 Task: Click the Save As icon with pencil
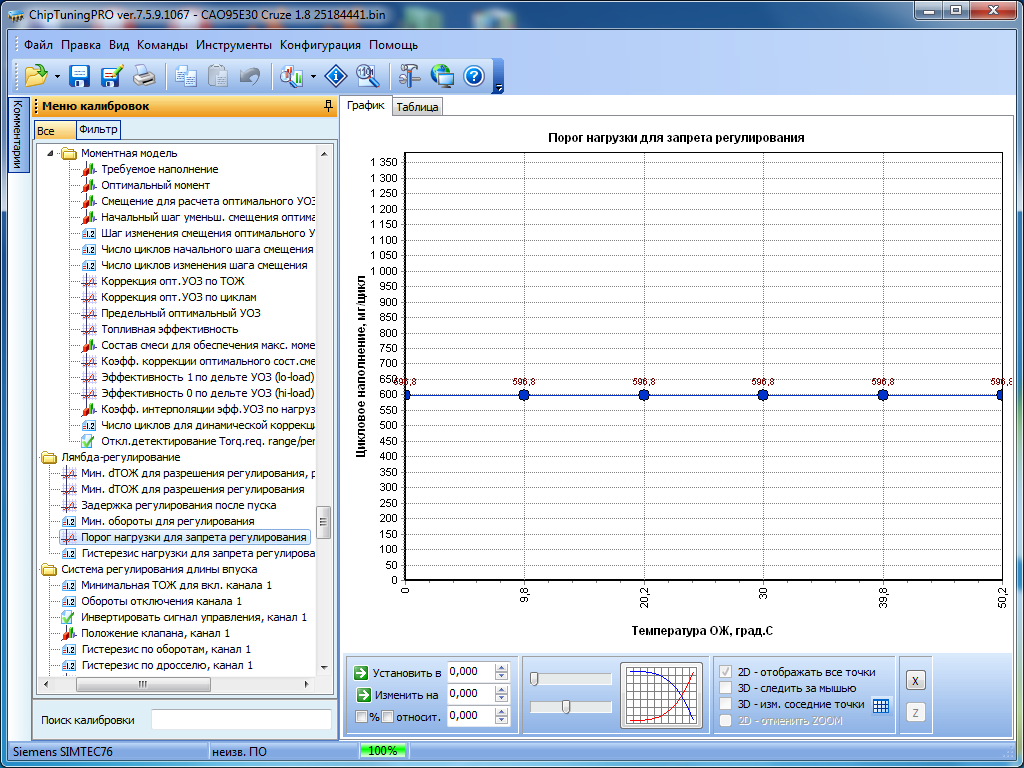click(x=111, y=76)
